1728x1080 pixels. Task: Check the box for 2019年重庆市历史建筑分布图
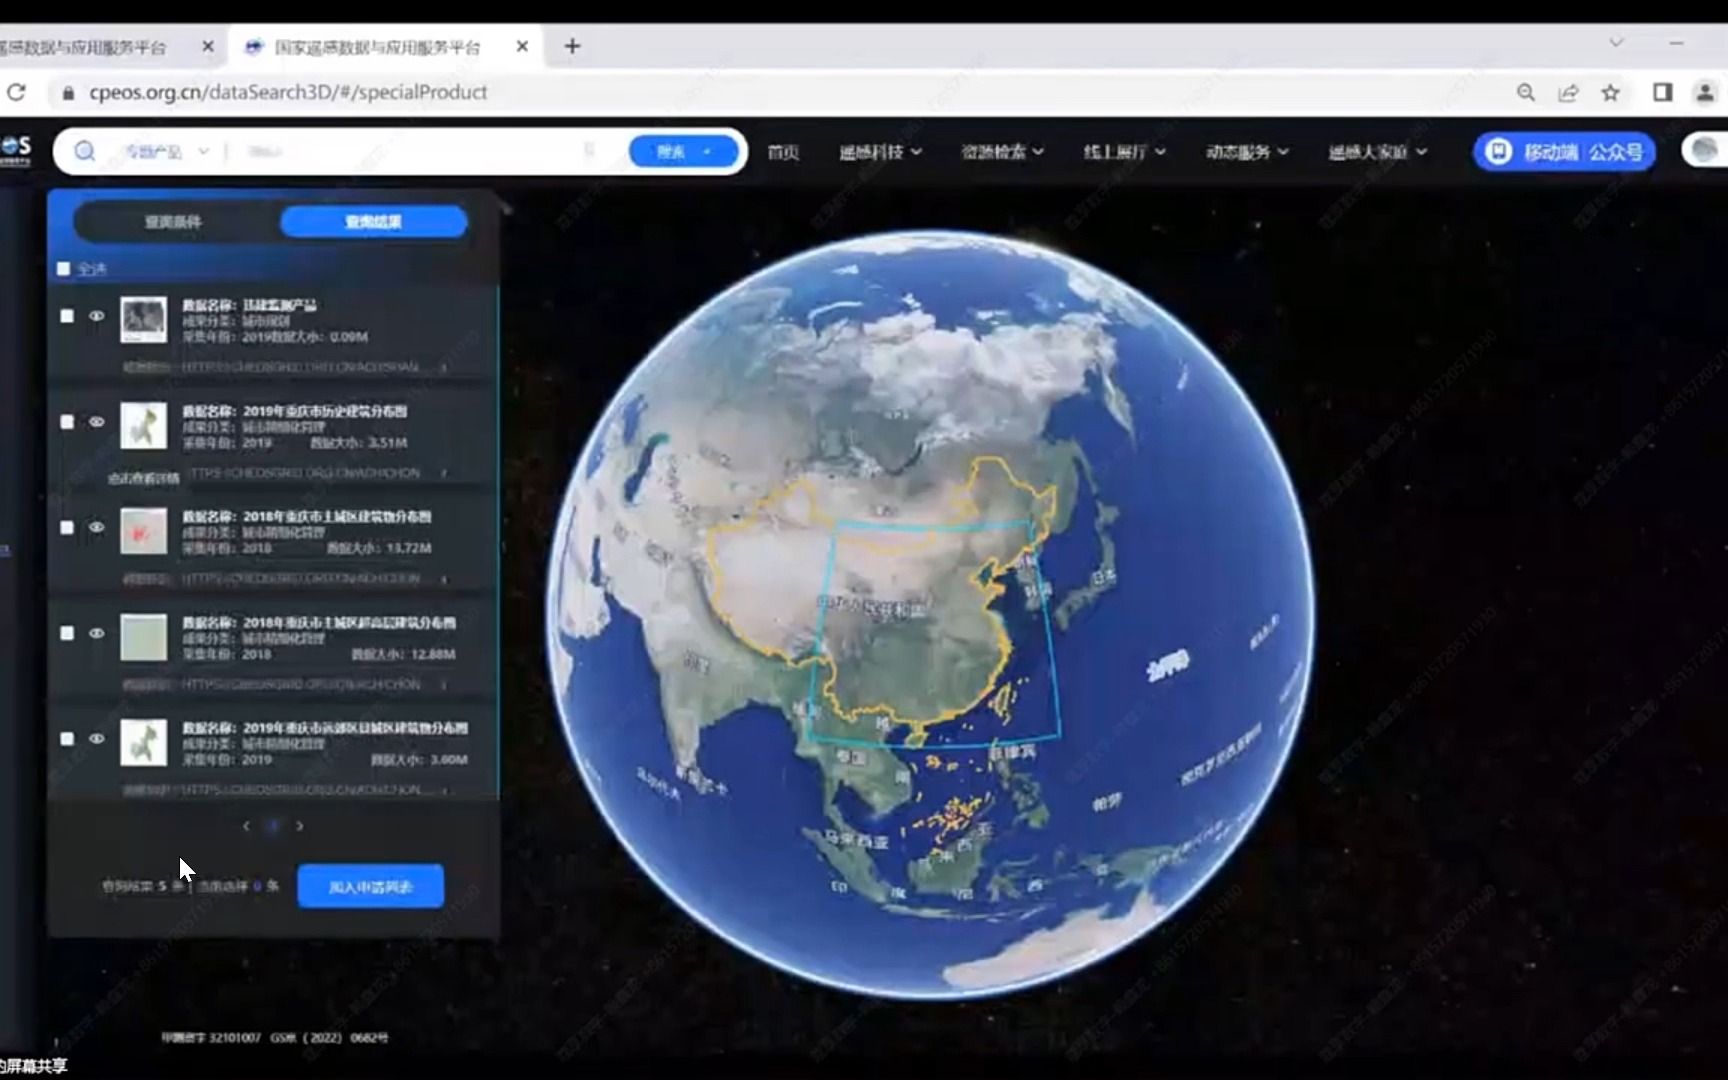coord(67,422)
